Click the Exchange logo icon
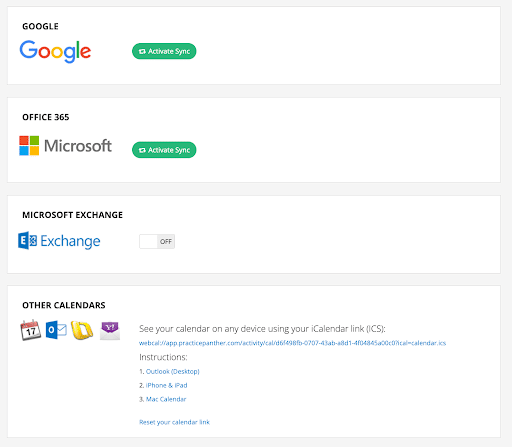The image size is (512, 447). [x=27, y=241]
